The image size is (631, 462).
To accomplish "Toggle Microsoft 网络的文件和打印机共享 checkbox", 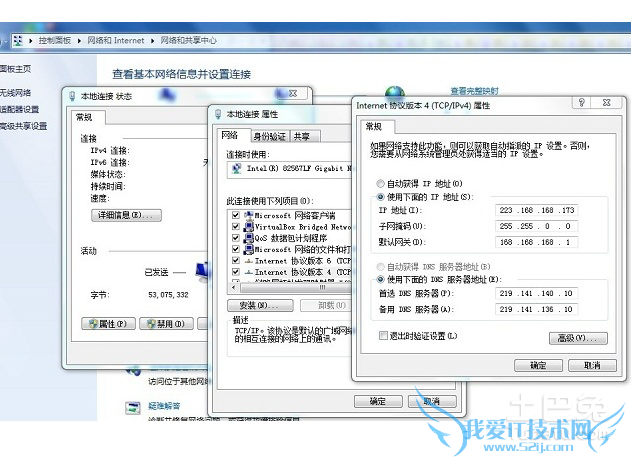I will (236, 249).
